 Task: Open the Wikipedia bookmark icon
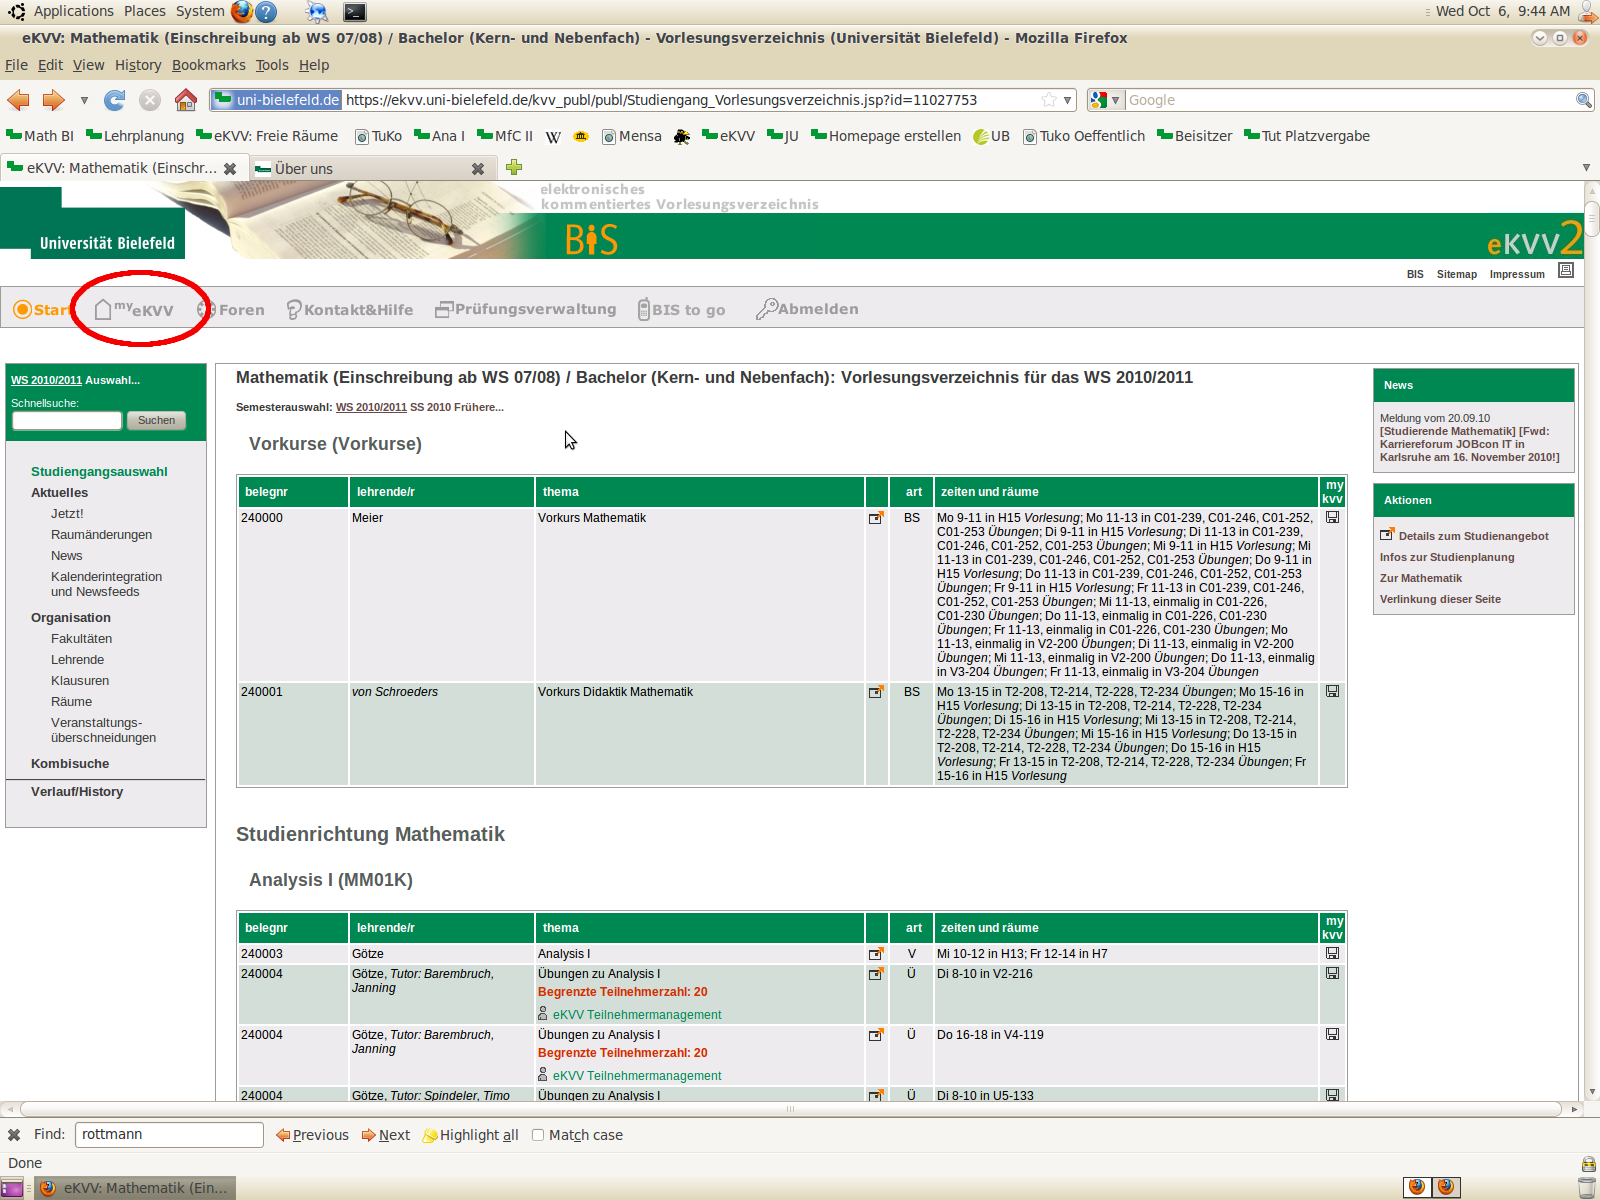pyautogui.click(x=553, y=137)
